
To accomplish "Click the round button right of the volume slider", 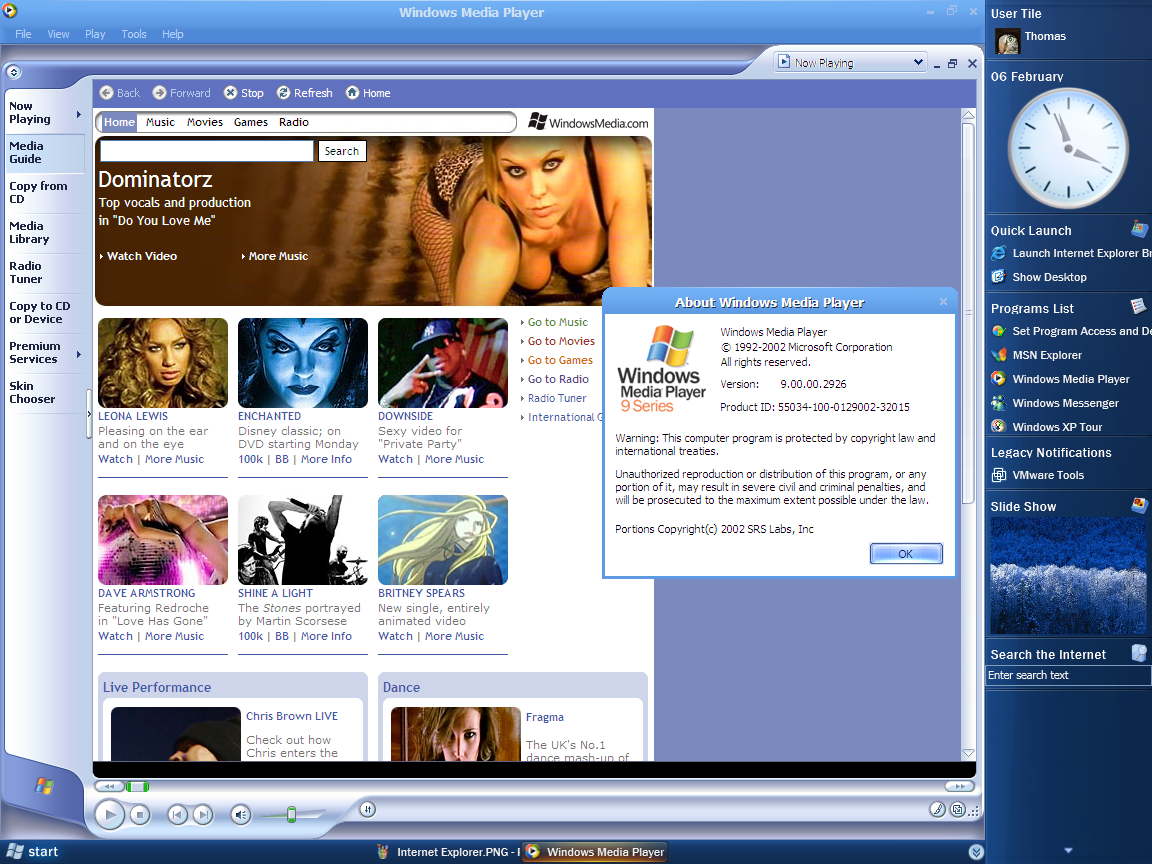I will (368, 810).
